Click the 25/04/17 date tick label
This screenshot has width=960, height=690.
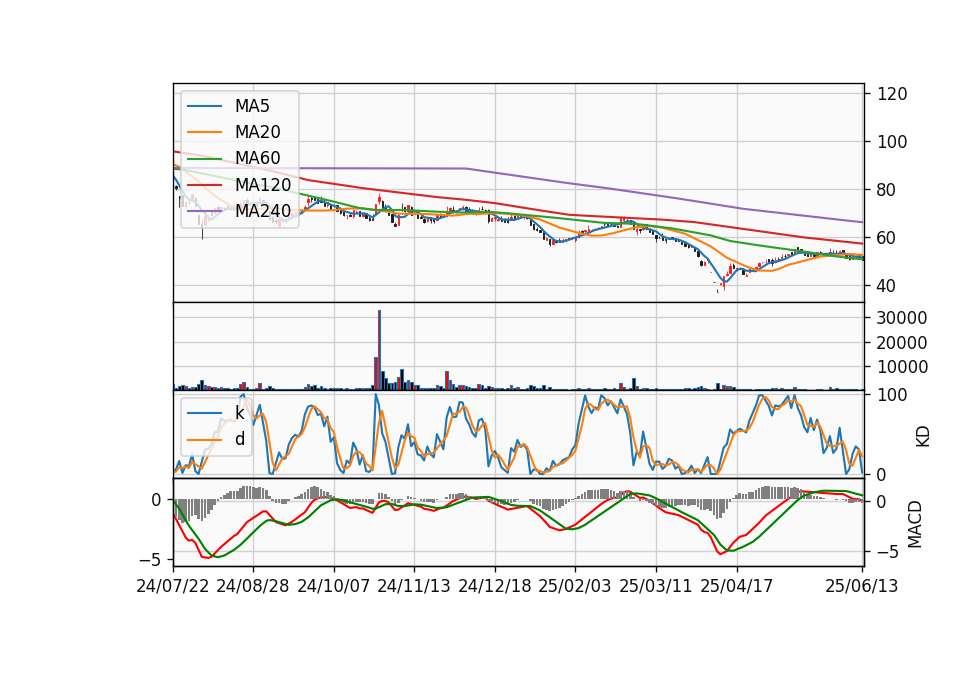point(737,586)
